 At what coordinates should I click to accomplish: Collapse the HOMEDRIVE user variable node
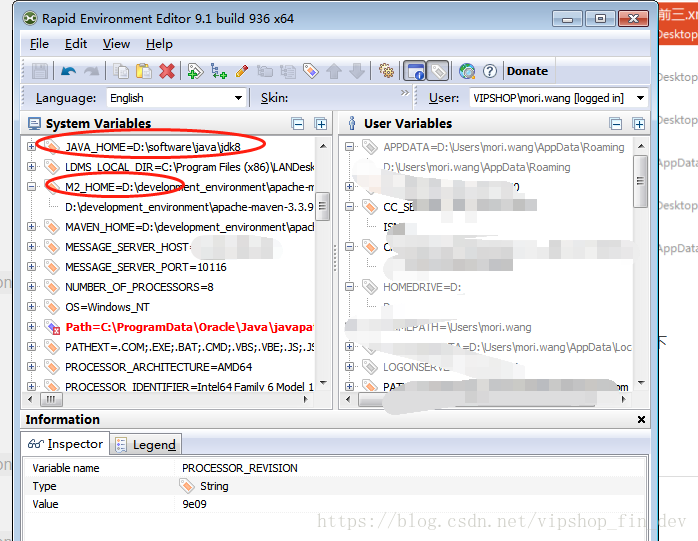pyautogui.click(x=349, y=287)
